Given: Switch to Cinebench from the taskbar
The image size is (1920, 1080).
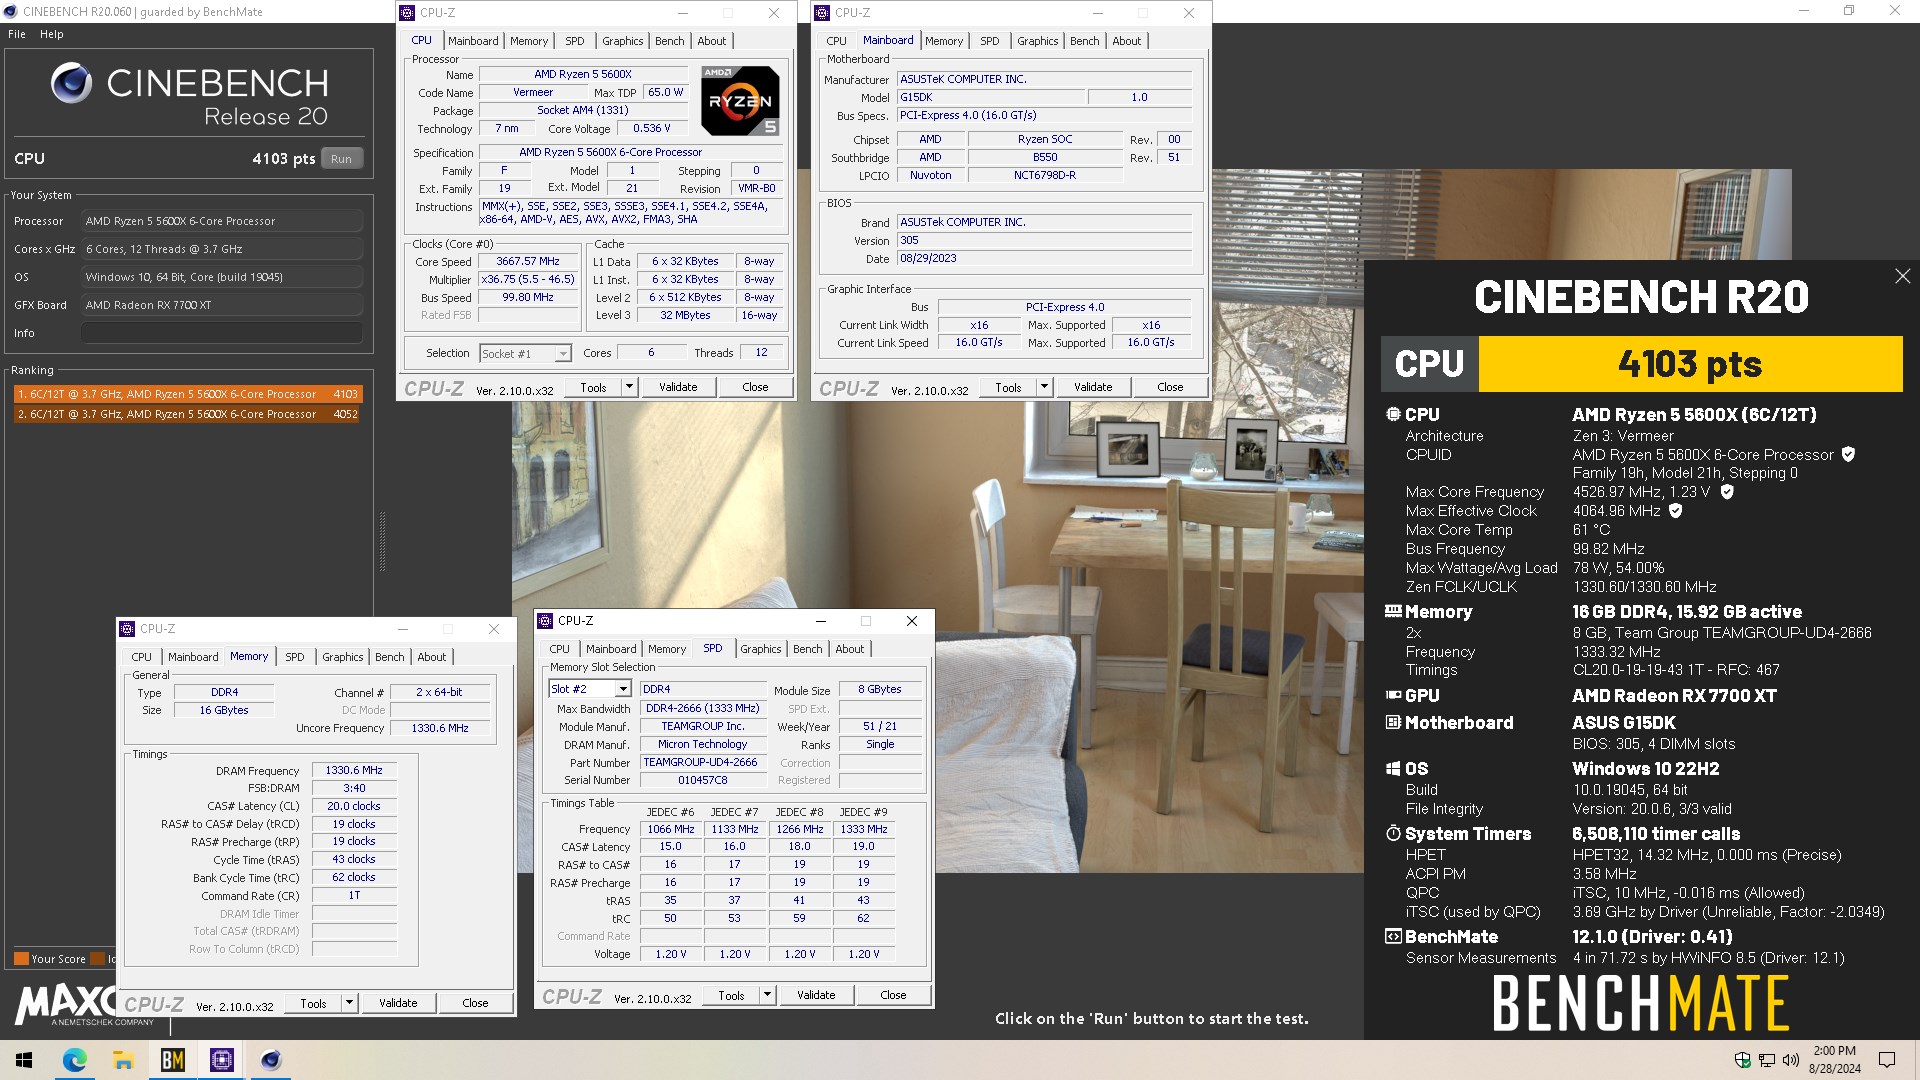Looking at the screenshot, I should click(270, 1060).
